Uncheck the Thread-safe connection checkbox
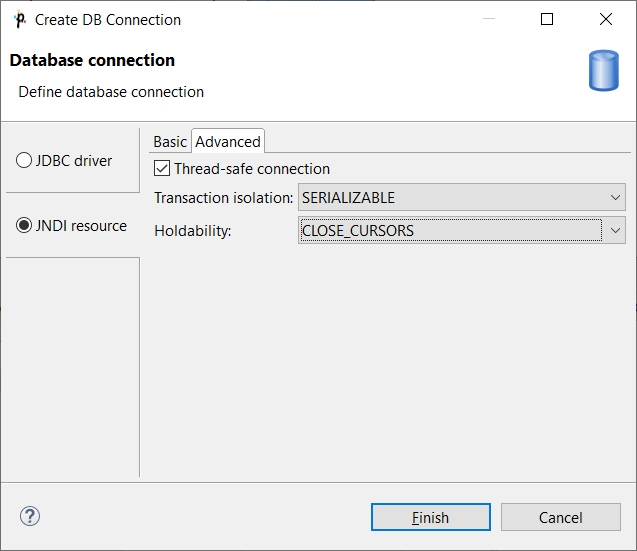The height and width of the screenshot is (551, 637). [x=162, y=169]
